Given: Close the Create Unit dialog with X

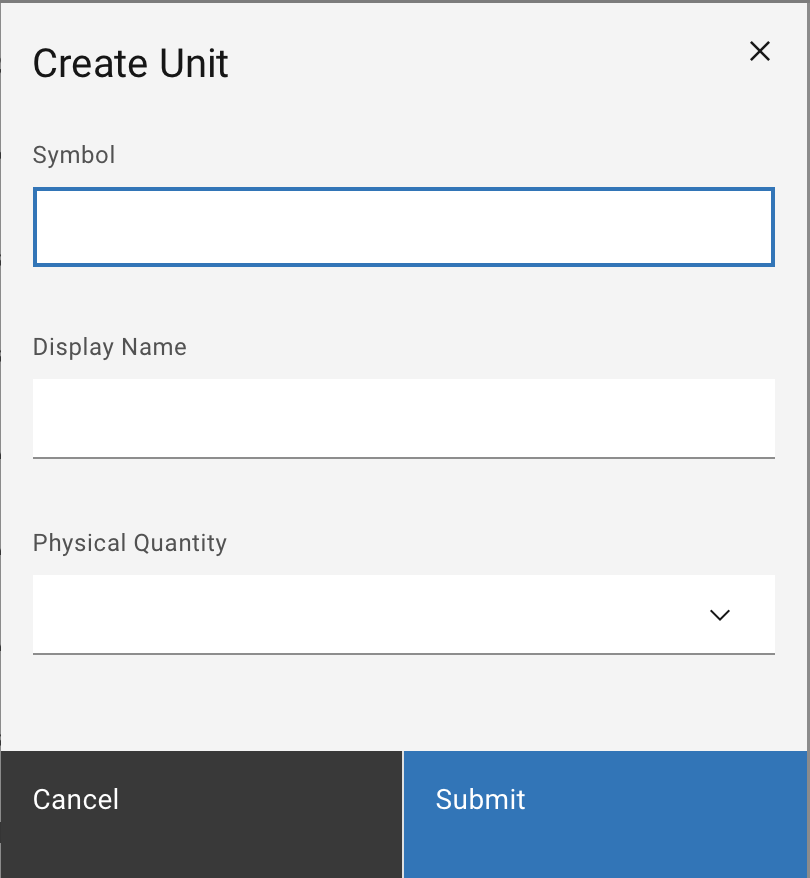Looking at the screenshot, I should point(760,52).
